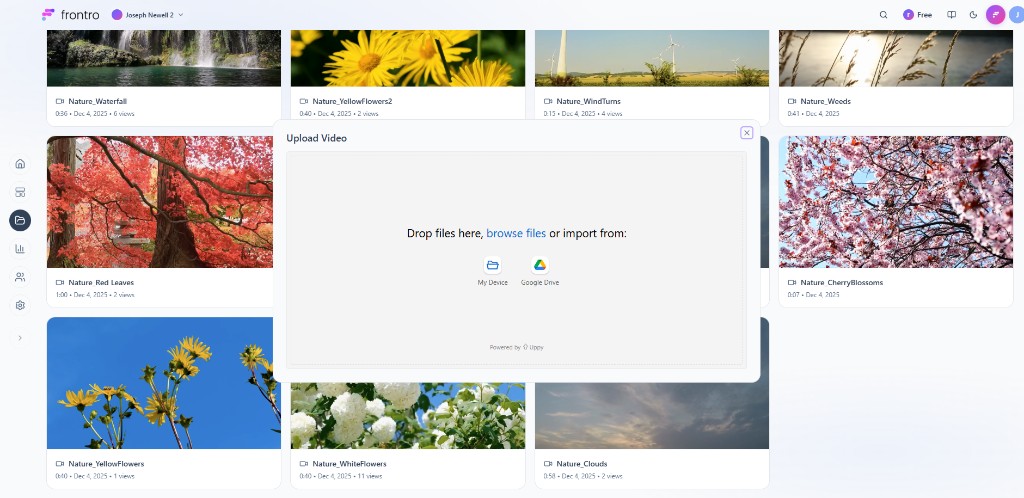Choose My Device upload source
Image resolution: width=1024 pixels, height=498 pixels.
(x=492, y=271)
